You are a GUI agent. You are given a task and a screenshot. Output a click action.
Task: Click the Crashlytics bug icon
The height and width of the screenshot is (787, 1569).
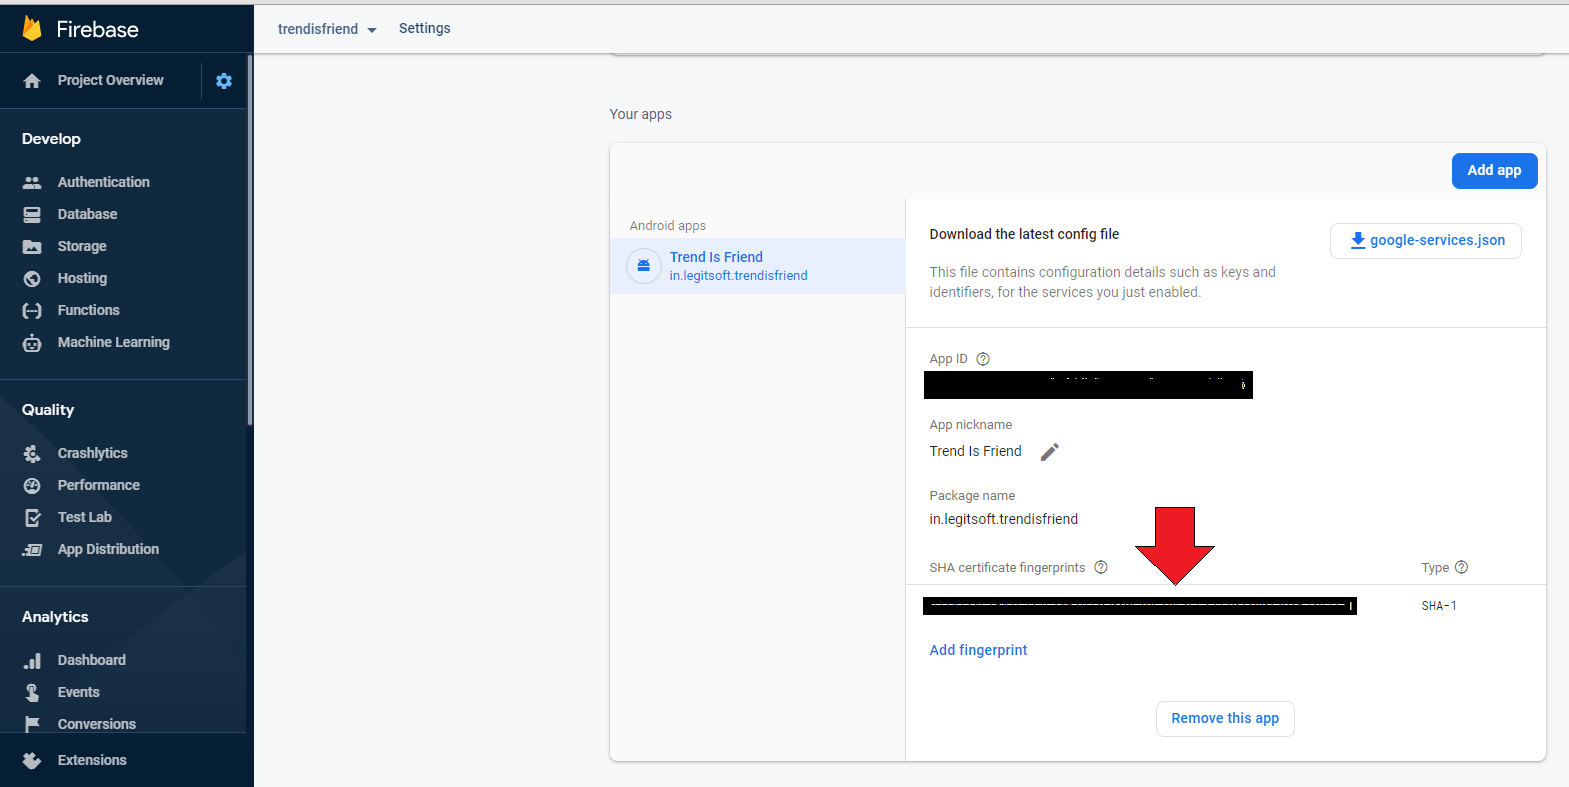click(x=32, y=454)
